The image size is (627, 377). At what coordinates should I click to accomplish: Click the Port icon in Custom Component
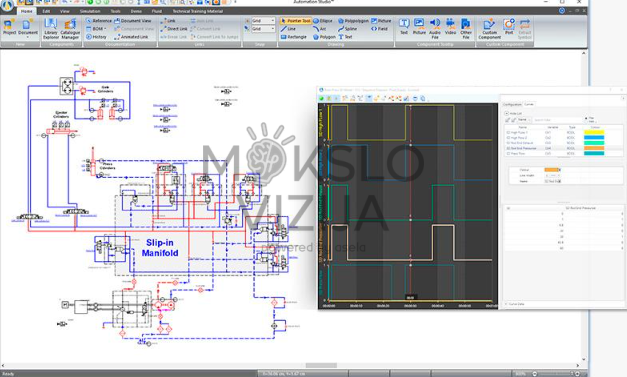[x=509, y=26]
